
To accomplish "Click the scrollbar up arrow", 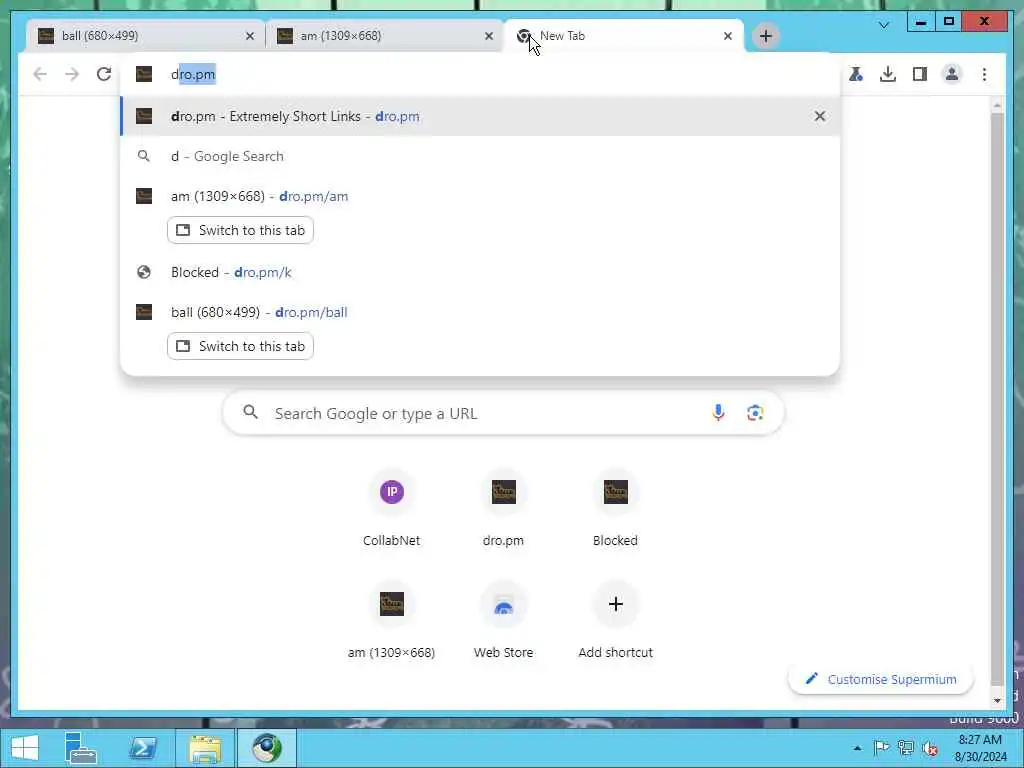I will click(997, 104).
